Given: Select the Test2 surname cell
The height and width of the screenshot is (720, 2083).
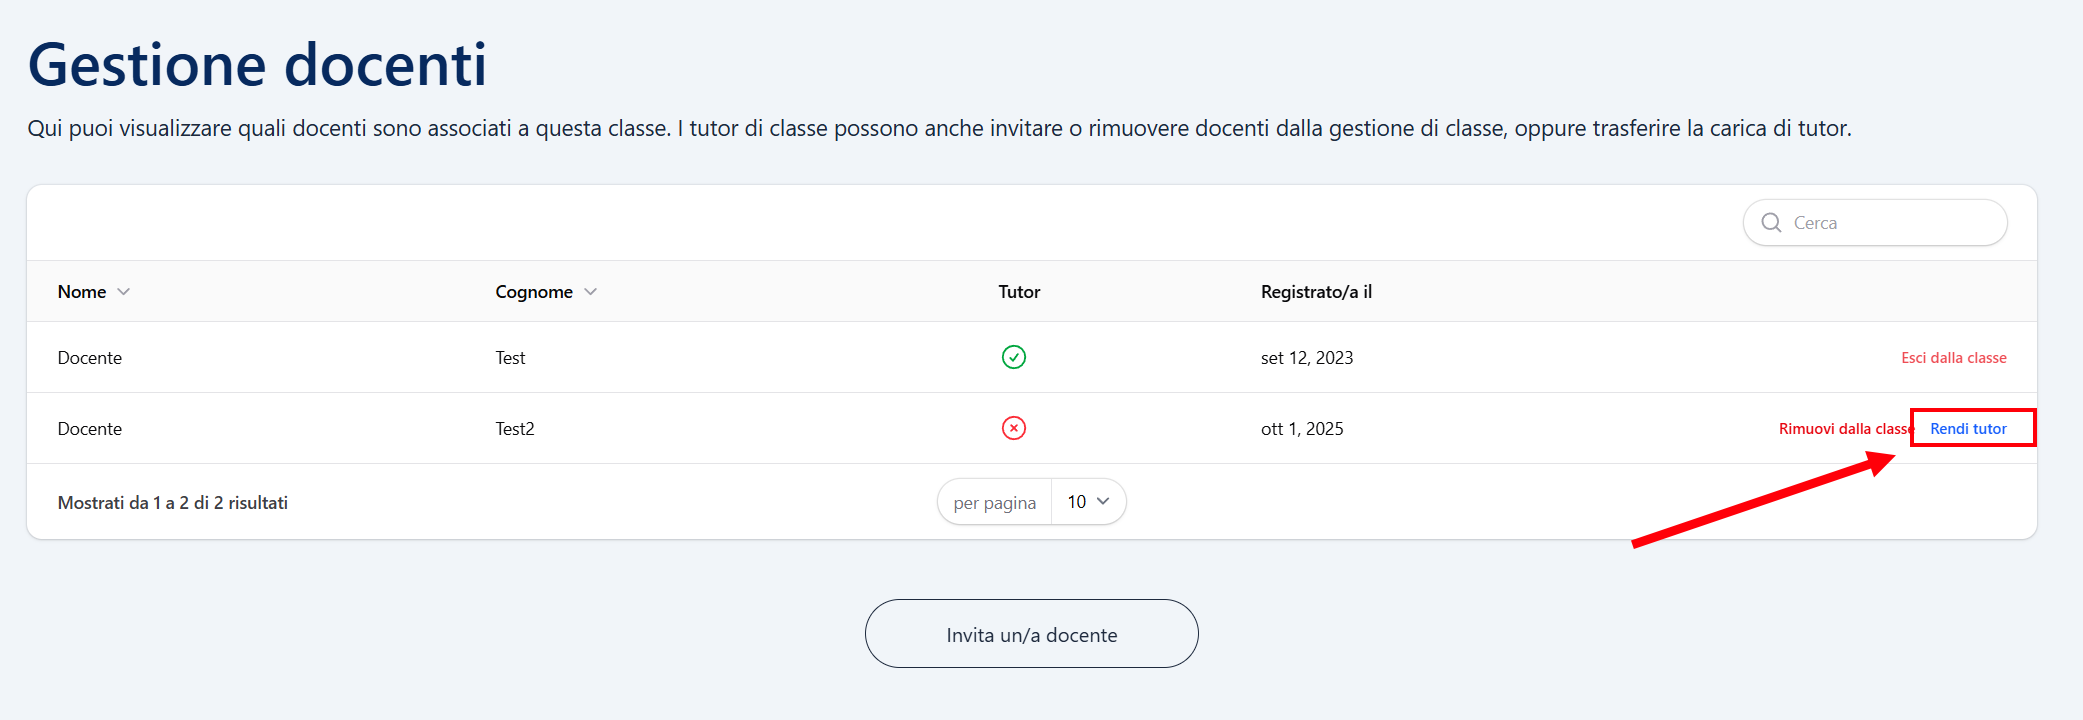Looking at the screenshot, I should point(515,429).
